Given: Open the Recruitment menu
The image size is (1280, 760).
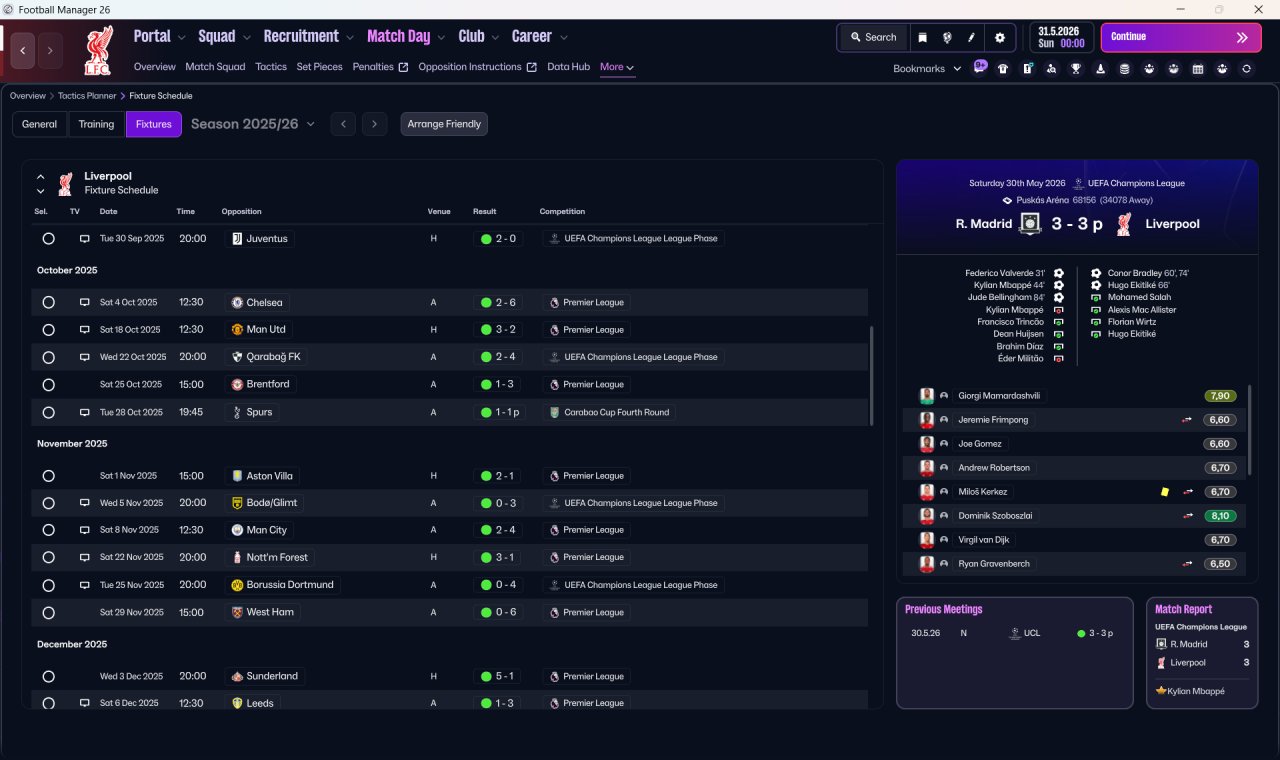Looking at the screenshot, I should (308, 36).
